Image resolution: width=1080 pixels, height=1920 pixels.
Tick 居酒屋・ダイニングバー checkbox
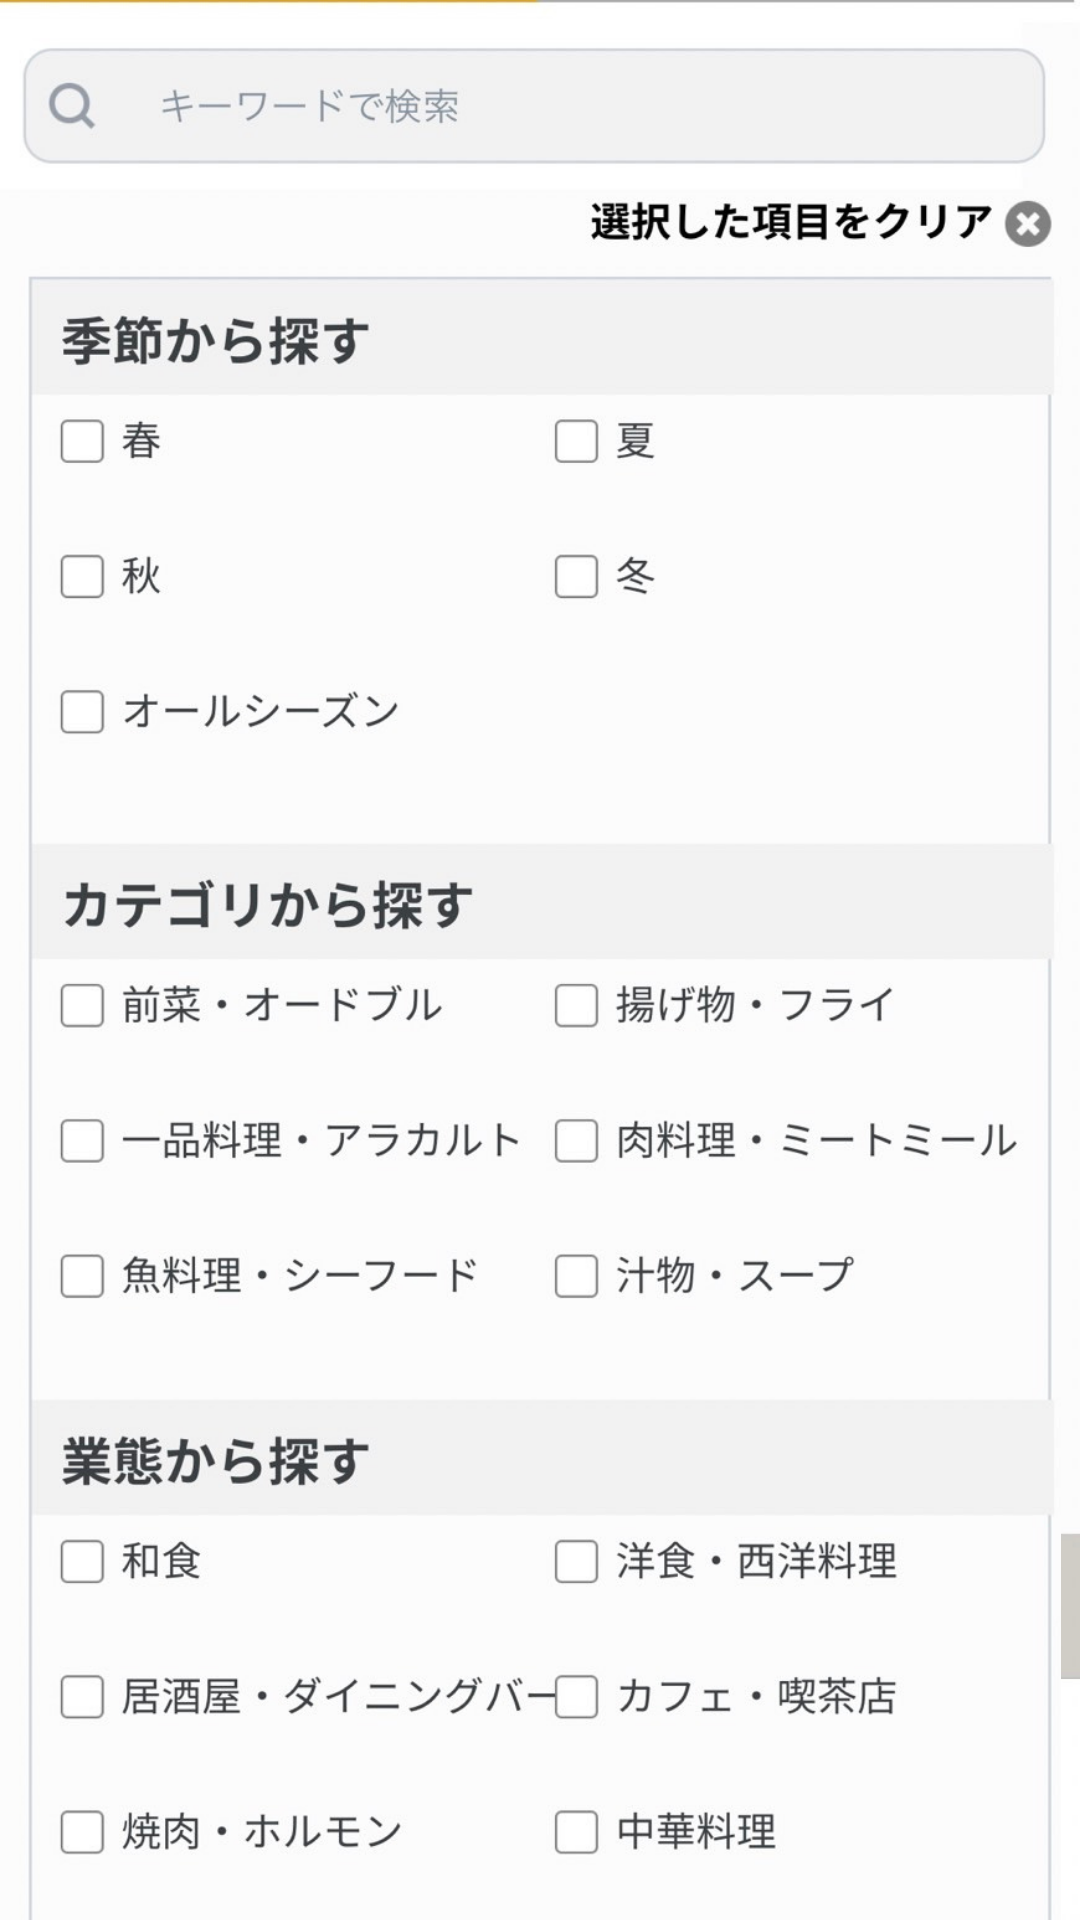(82, 1697)
